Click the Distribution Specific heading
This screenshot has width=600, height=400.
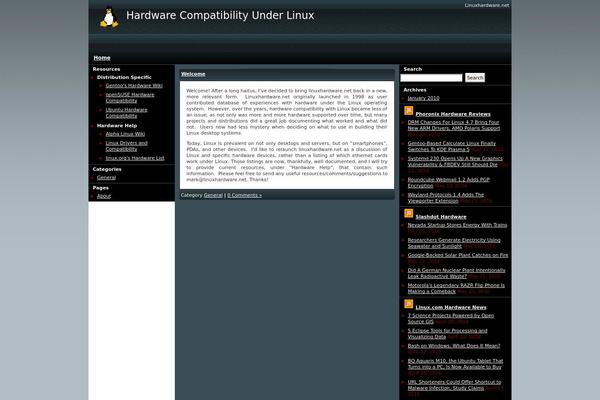click(124, 77)
